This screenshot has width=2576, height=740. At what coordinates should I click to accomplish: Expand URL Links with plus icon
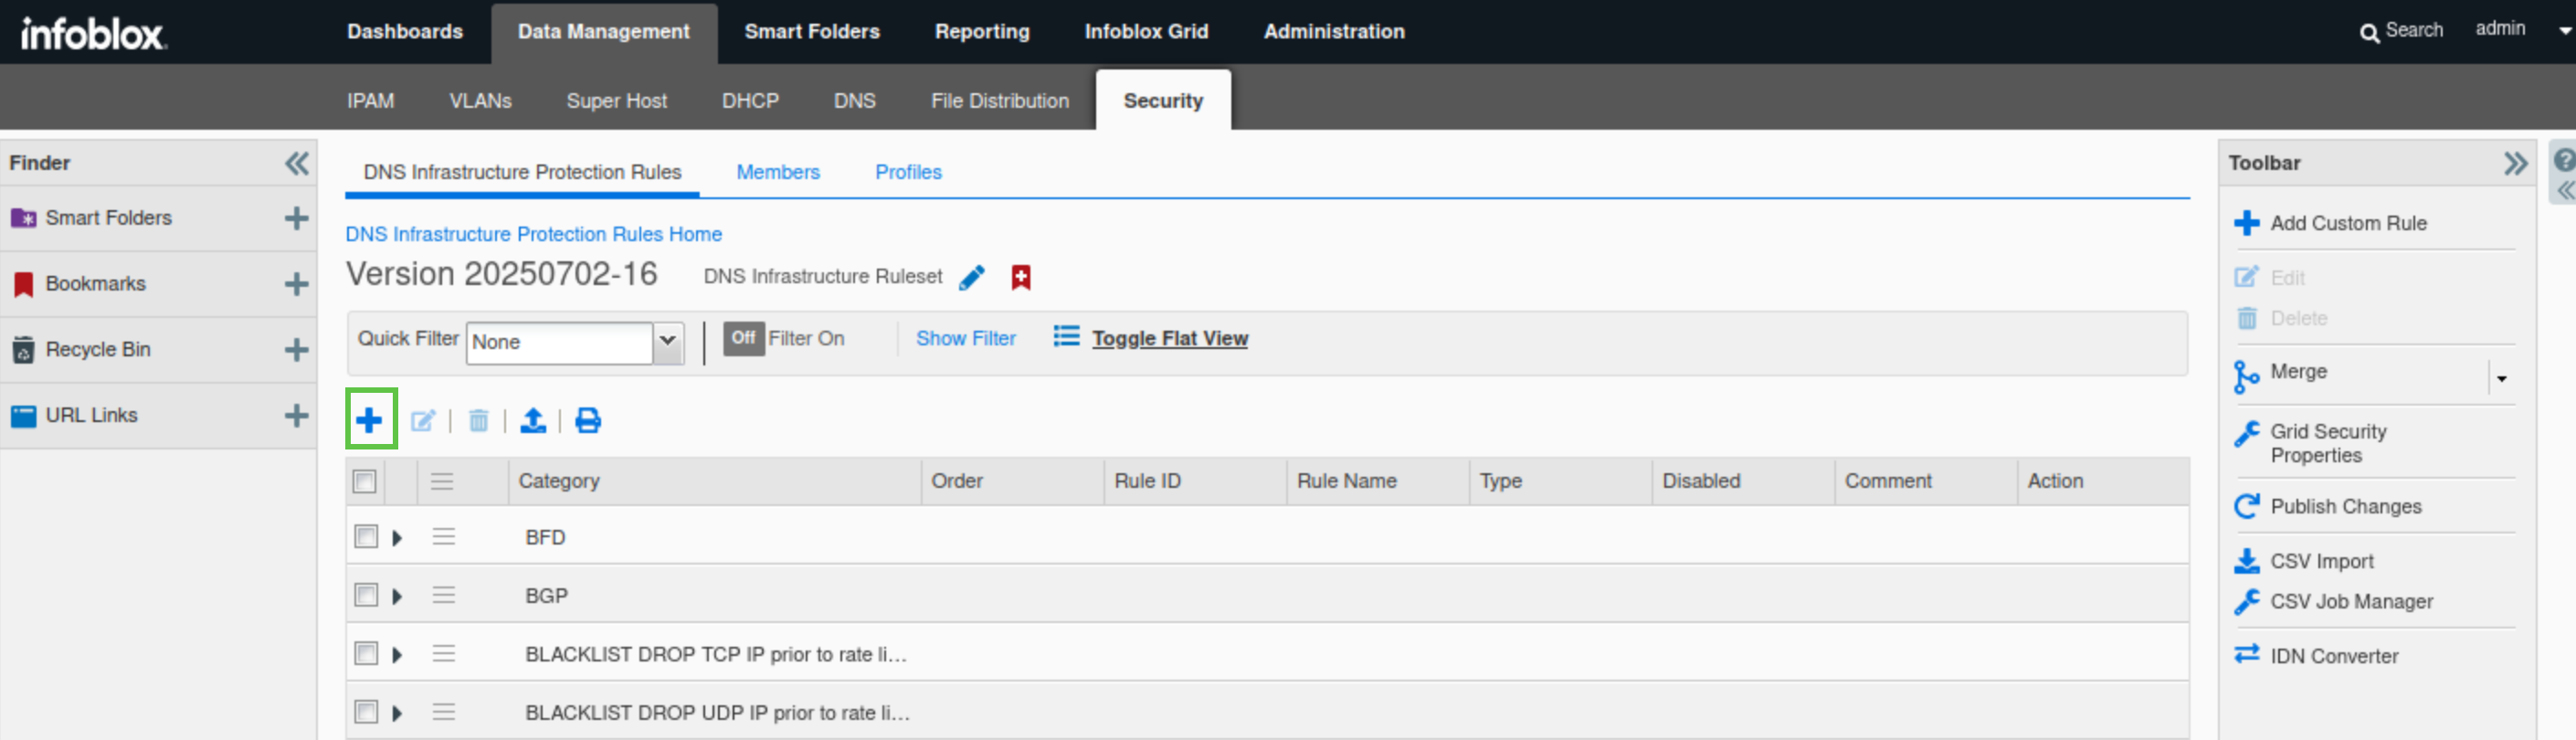296,415
